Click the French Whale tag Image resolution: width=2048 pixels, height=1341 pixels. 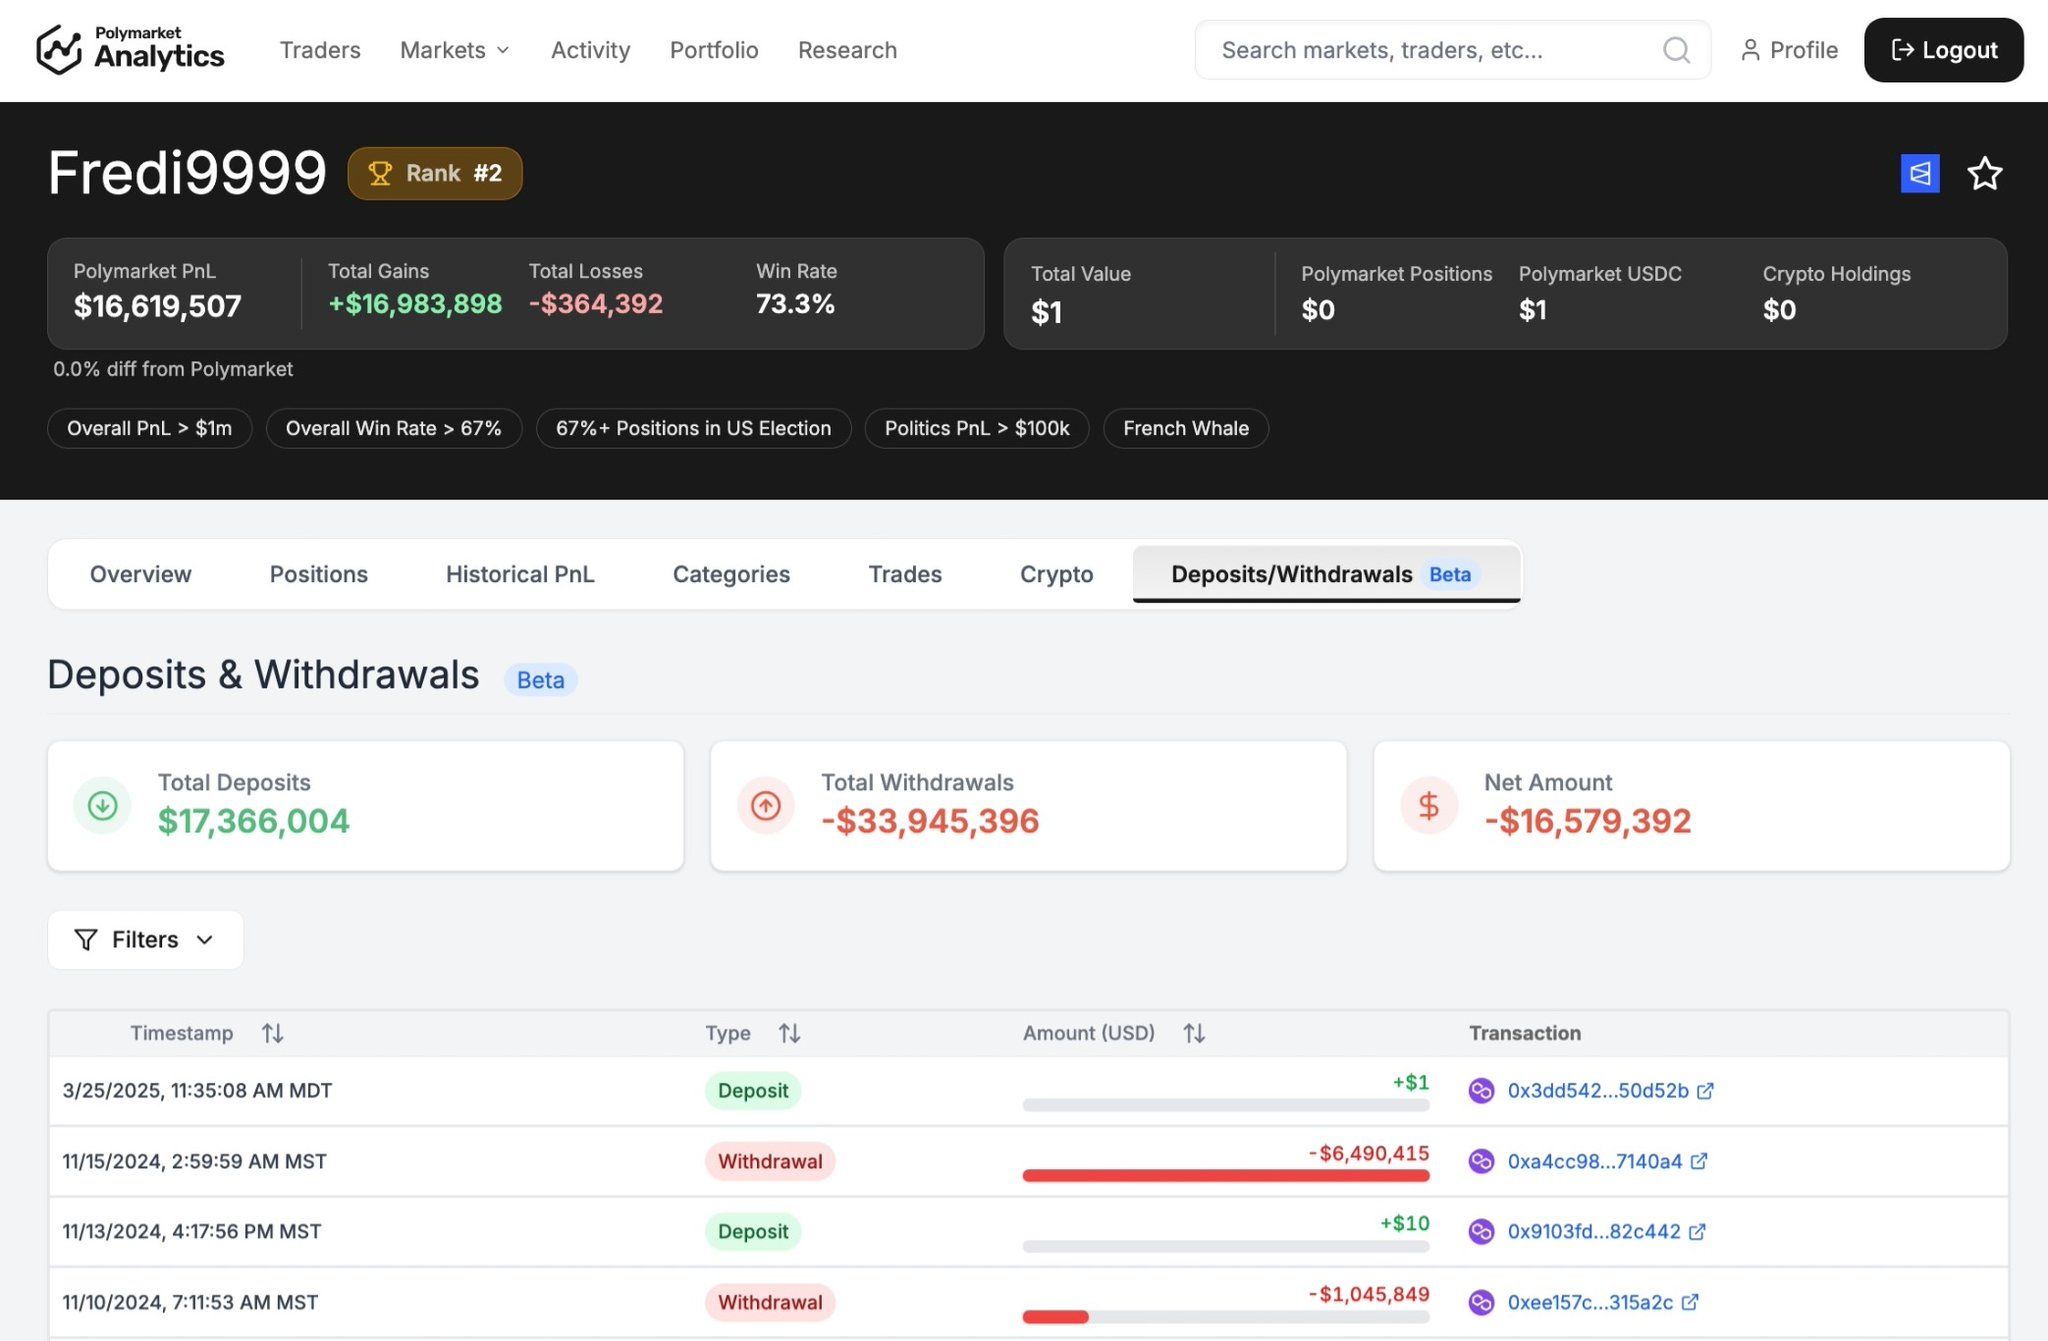[1185, 428]
